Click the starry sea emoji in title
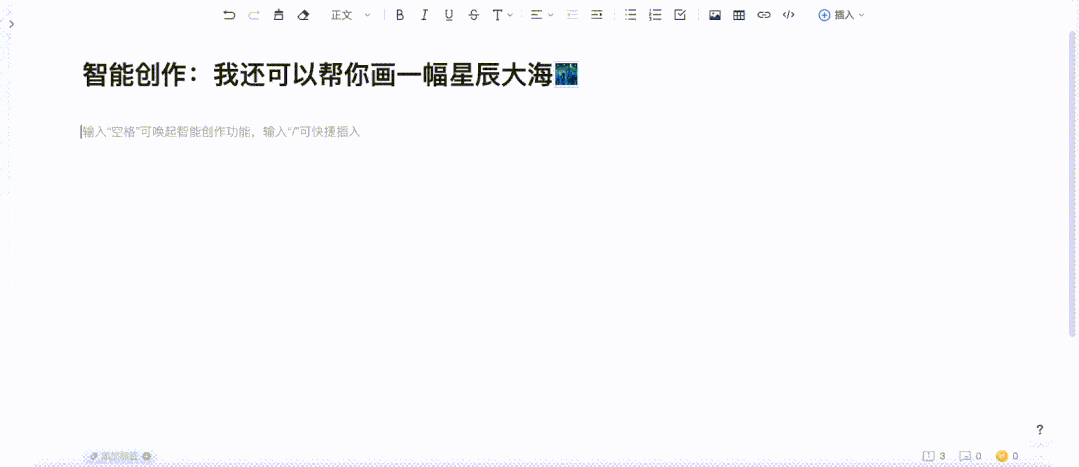 [566, 74]
